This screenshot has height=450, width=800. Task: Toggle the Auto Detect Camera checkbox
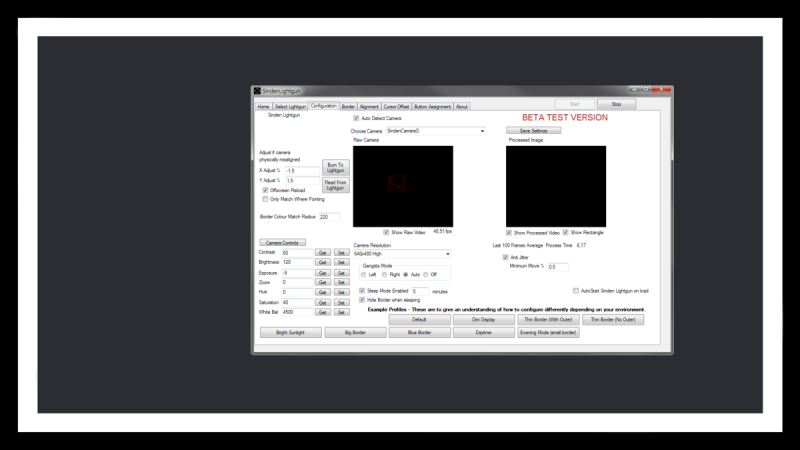pyautogui.click(x=356, y=118)
